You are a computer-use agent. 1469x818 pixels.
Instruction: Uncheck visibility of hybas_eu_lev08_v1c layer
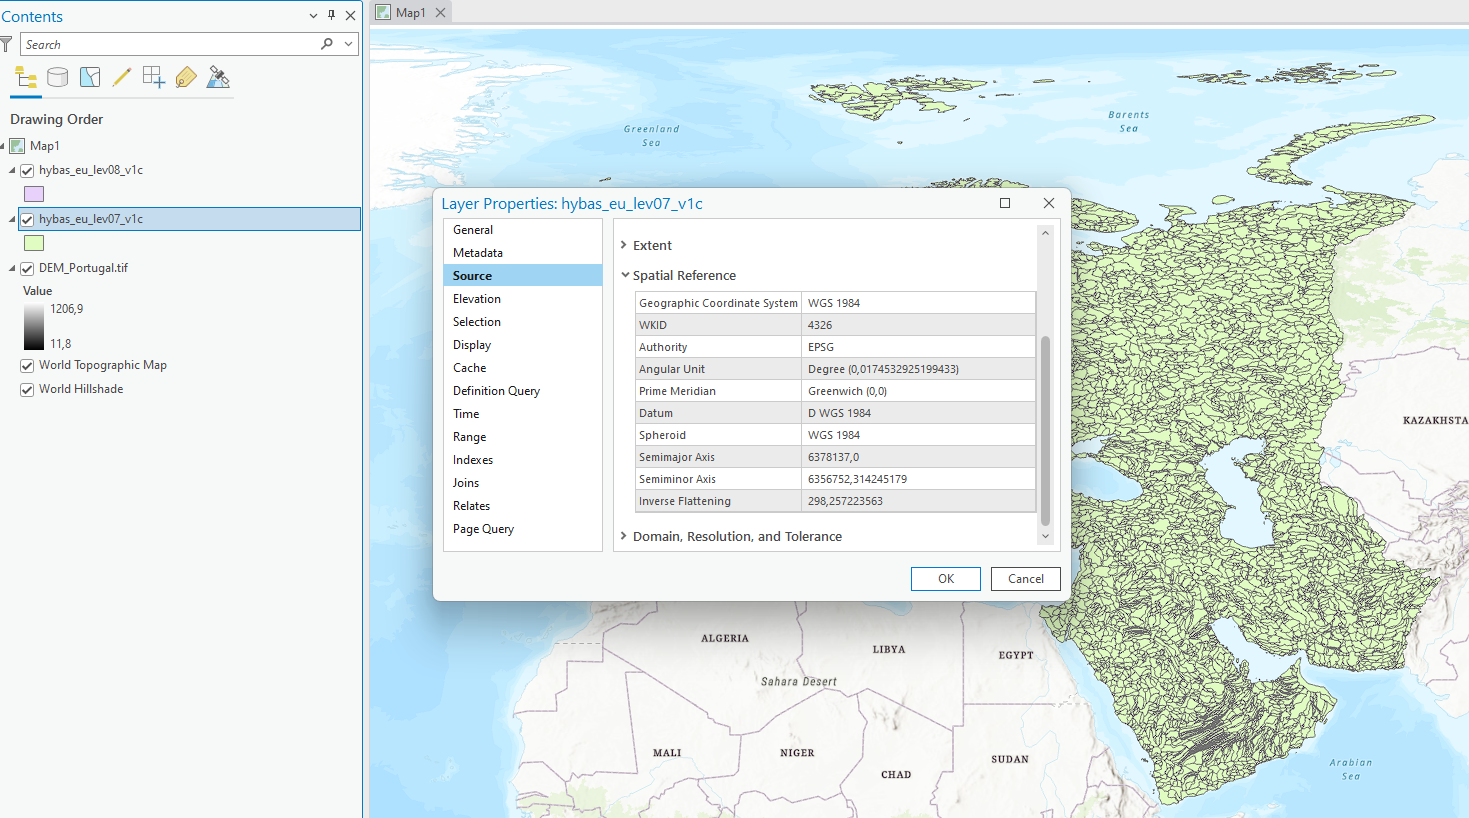click(27, 170)
